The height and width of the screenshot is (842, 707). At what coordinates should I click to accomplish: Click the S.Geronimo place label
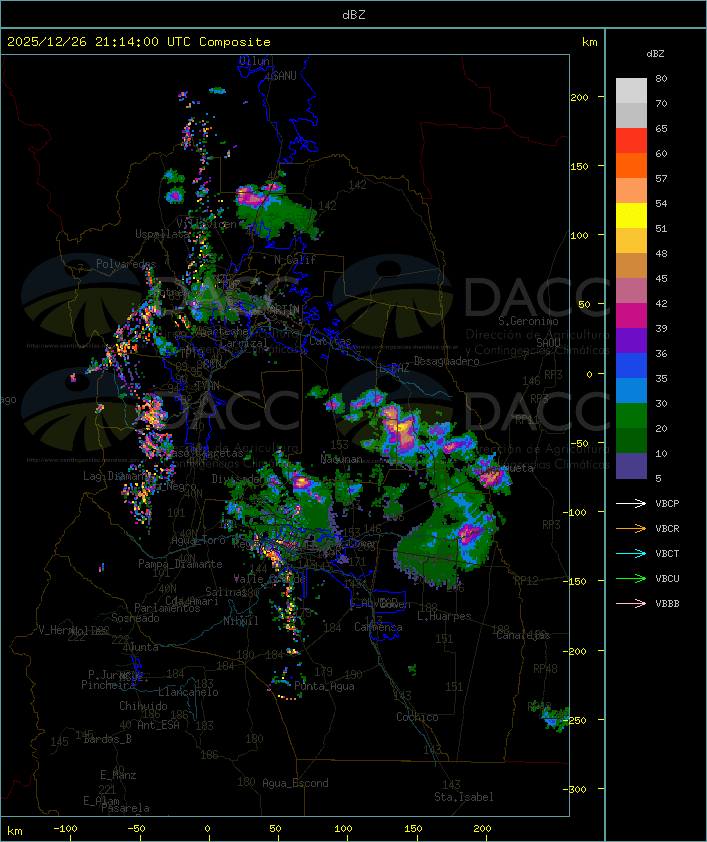pos(528,321)
